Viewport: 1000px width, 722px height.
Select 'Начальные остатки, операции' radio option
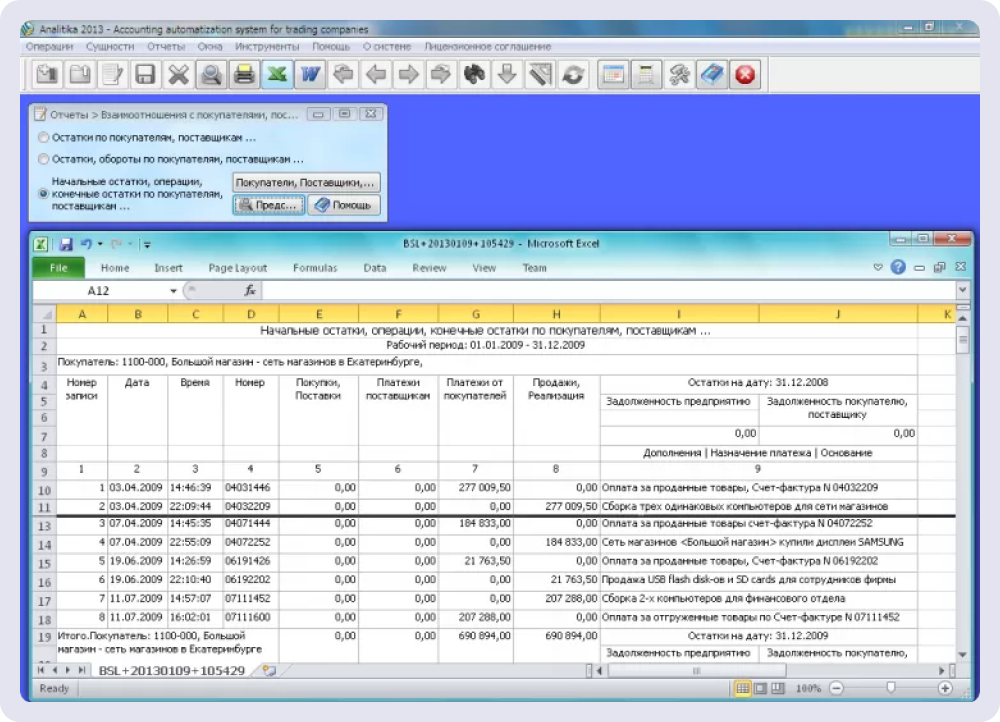[x=42, y=194]
